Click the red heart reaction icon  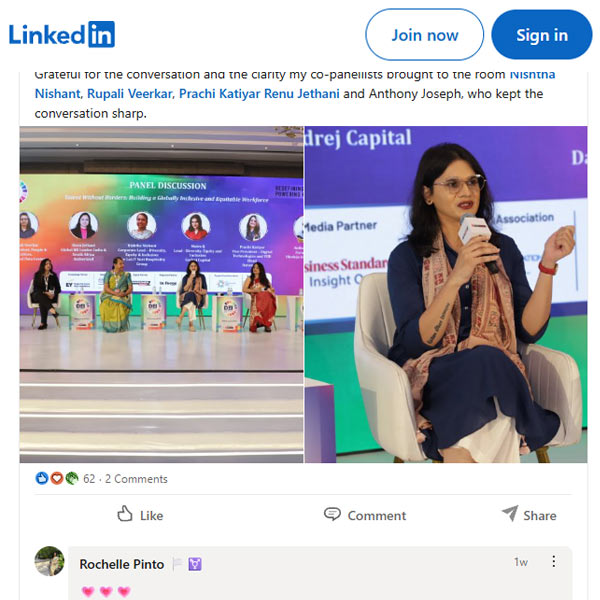[57, 478]
